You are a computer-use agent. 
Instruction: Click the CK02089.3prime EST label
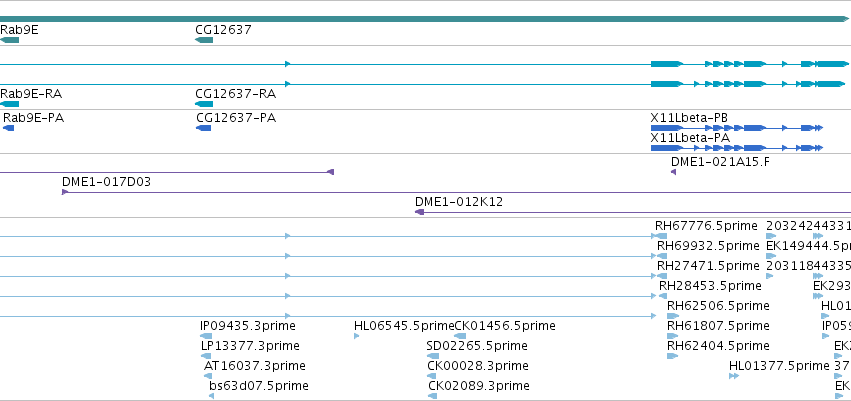pos(479,386)
